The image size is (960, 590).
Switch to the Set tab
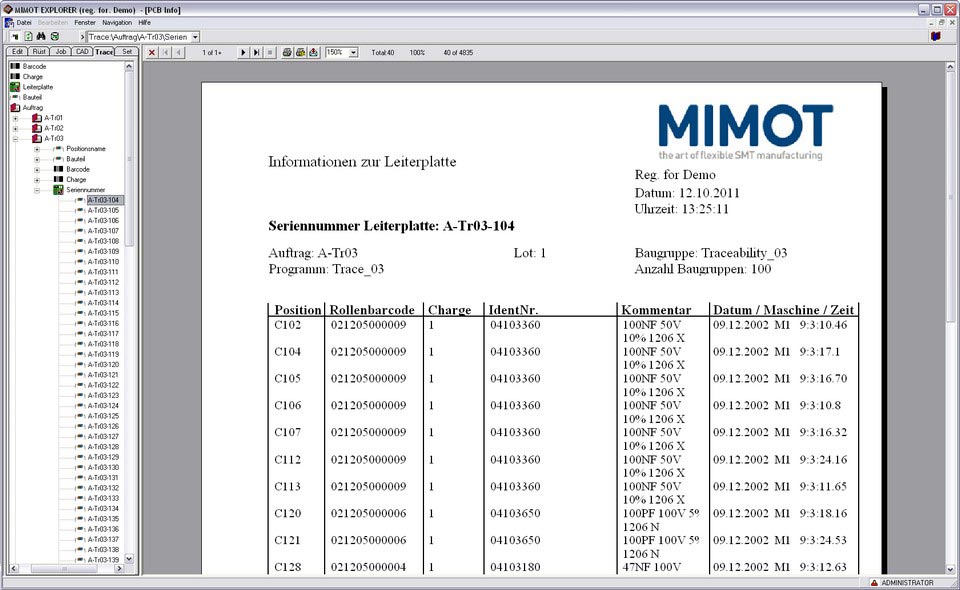[x=127, y=51]
